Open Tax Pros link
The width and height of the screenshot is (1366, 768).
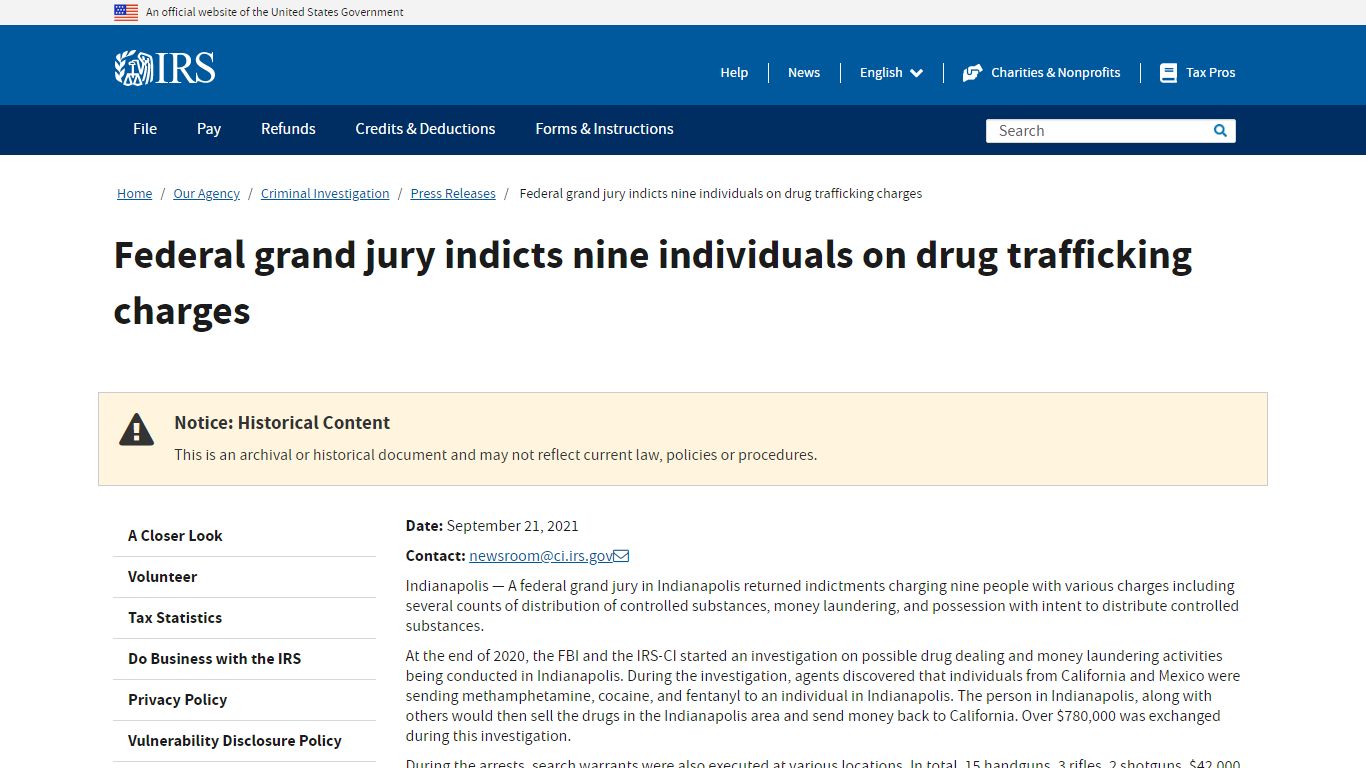pyautogui.click(x=1210, y=72)
